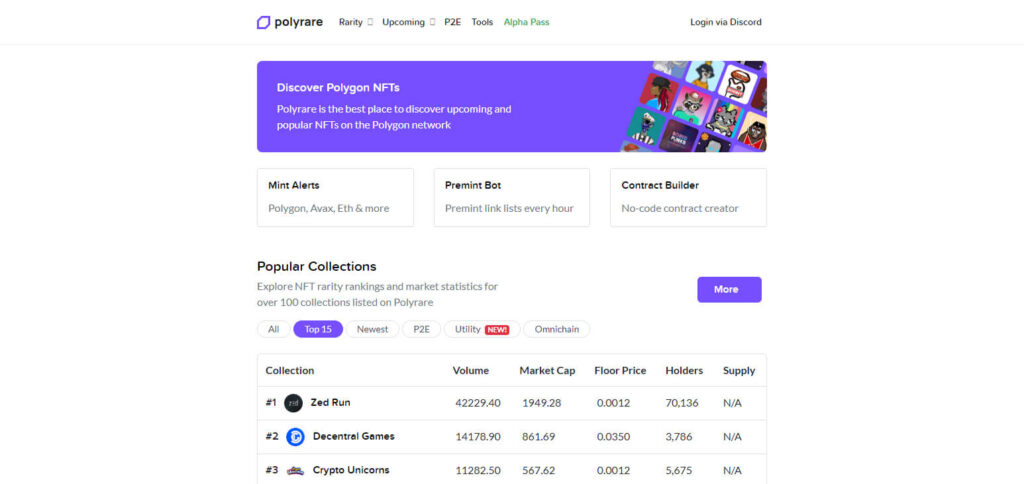Open the Tools nav menu item
Image resolution: width=1024 pixels, height=484 pixels.
(482, 22)
